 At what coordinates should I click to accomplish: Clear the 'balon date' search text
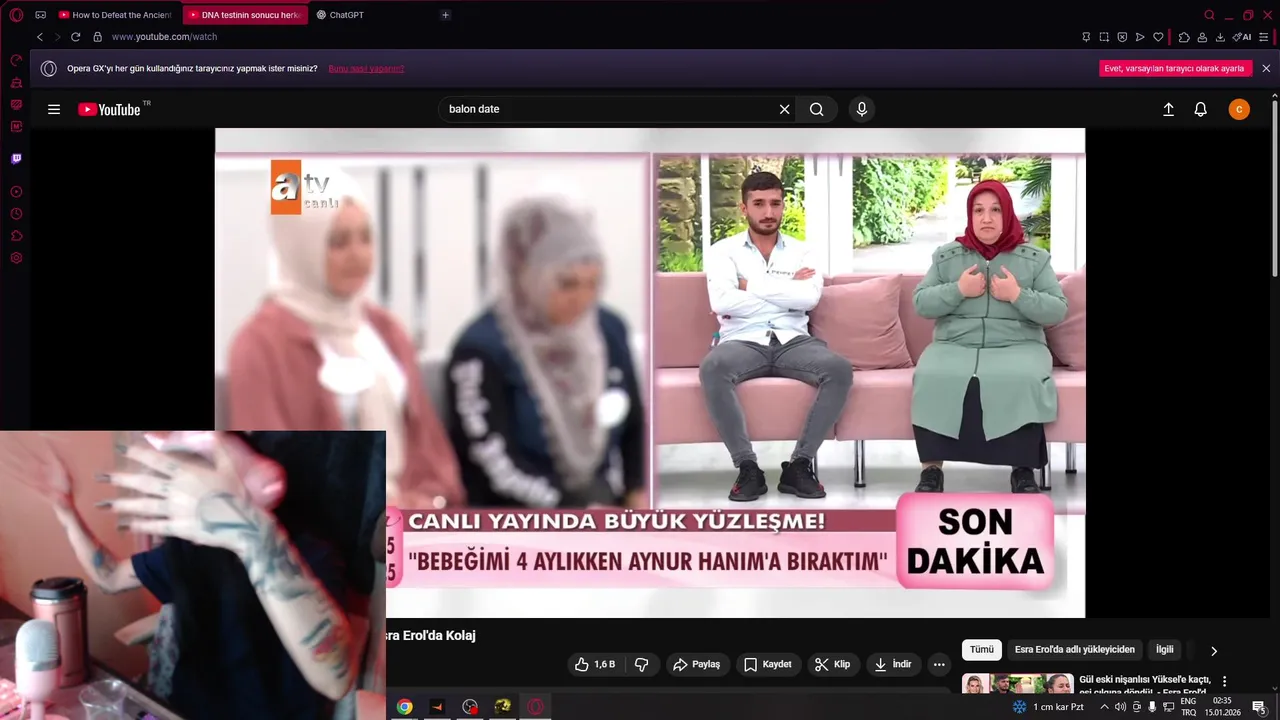tap(785, 110)
